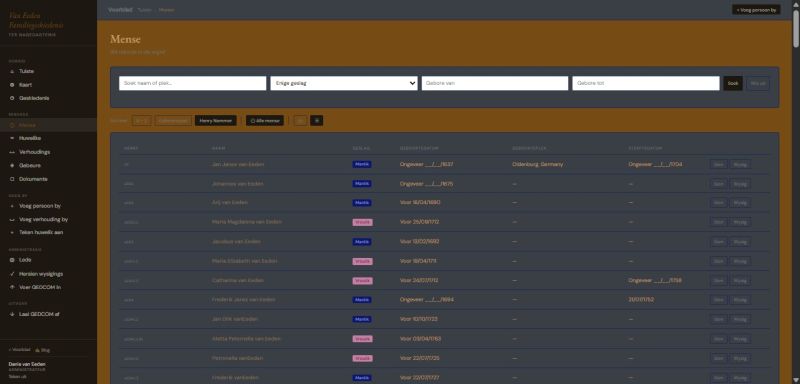Click the Jan Janse van Eeden name link

tap(238, 165)
